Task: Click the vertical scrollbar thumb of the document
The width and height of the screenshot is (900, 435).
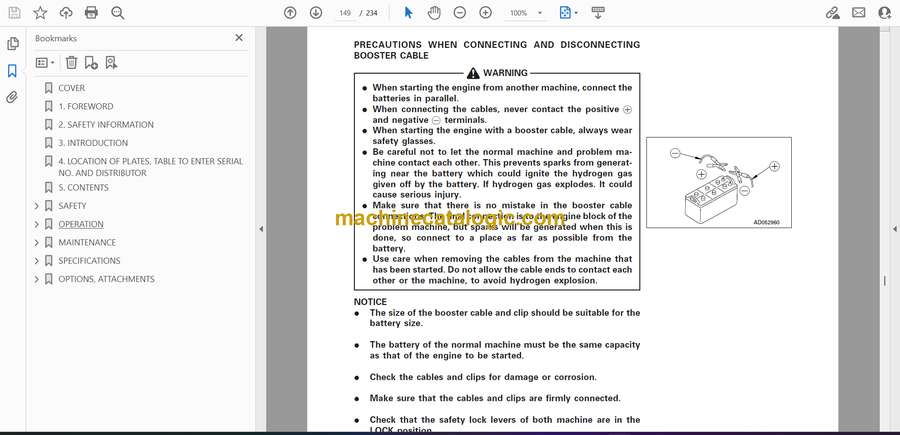Action: pyautogui.click(x=885, y=282)
